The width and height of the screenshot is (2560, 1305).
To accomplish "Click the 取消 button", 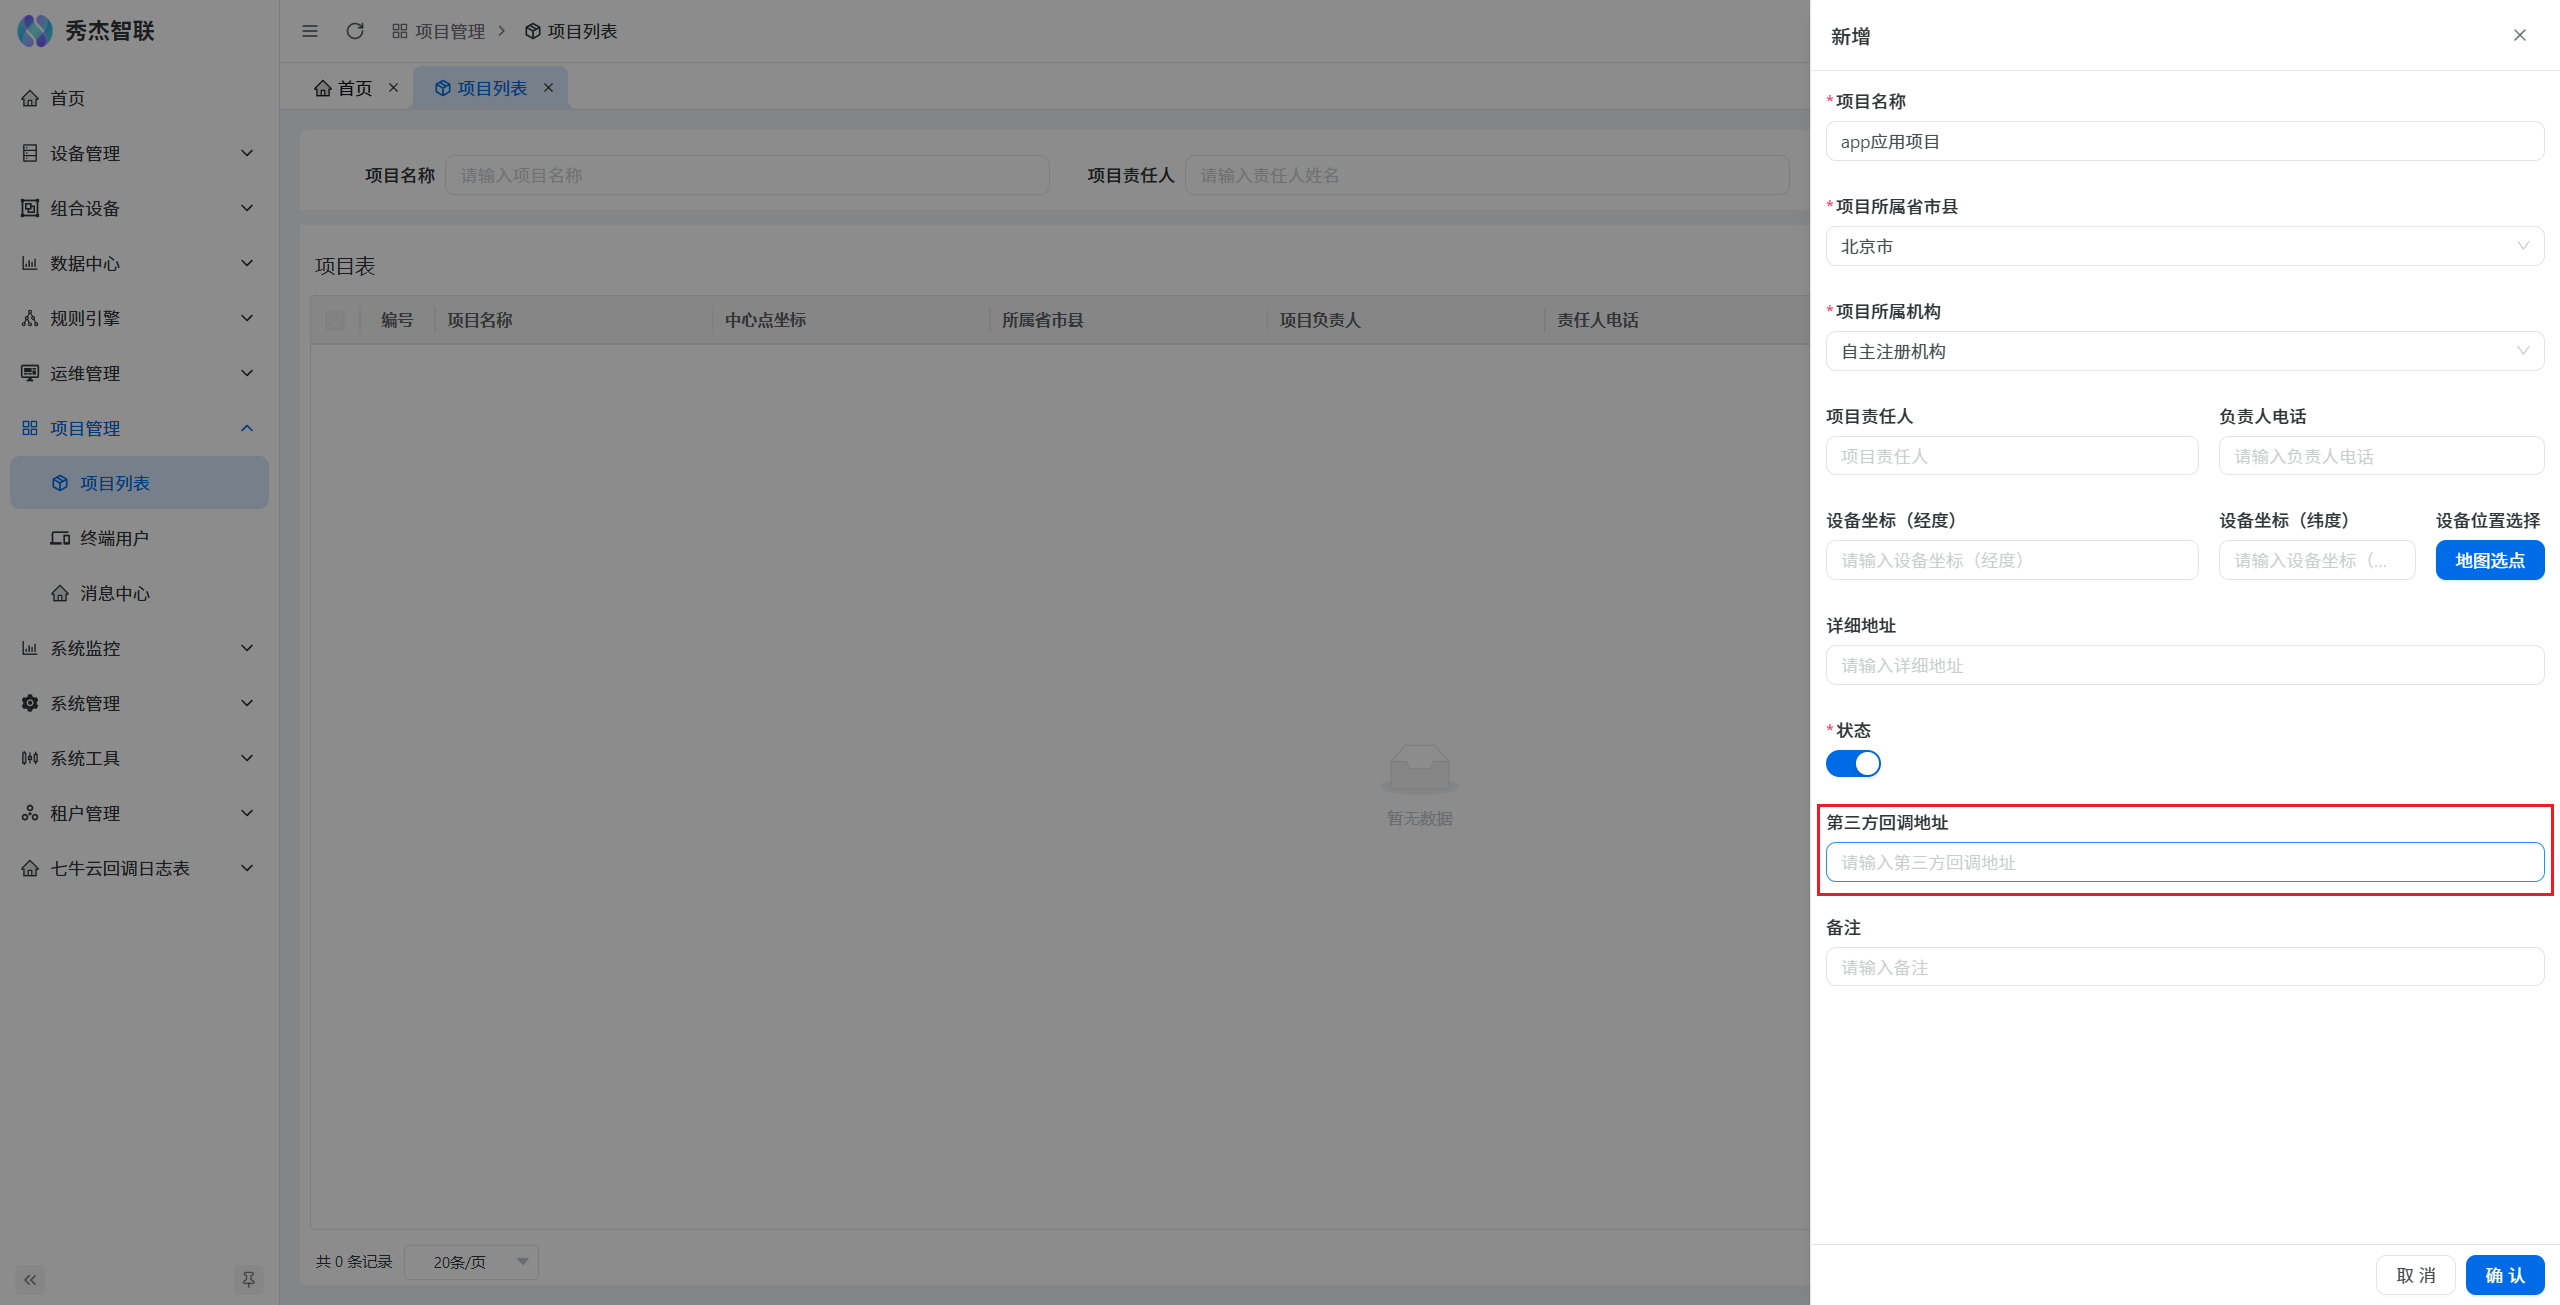I will (2415, 1275).
